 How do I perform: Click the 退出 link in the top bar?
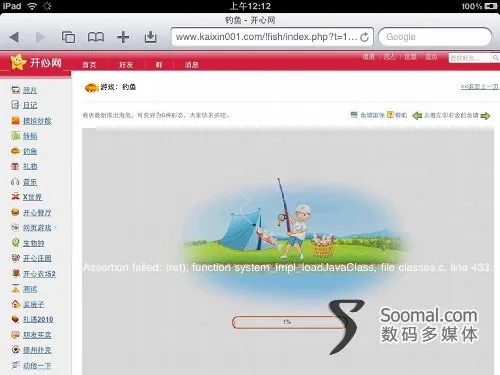point(431,57)
